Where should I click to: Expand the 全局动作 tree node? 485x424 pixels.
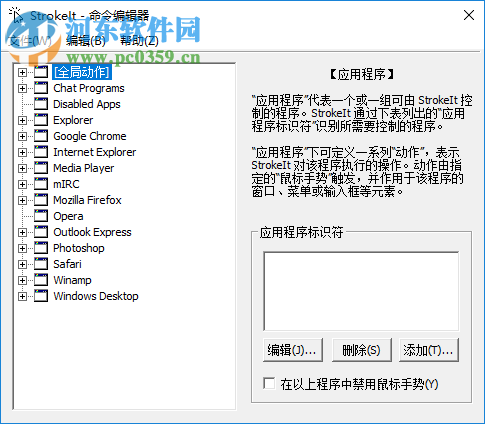pyautogui.click(x=22, y=72)
